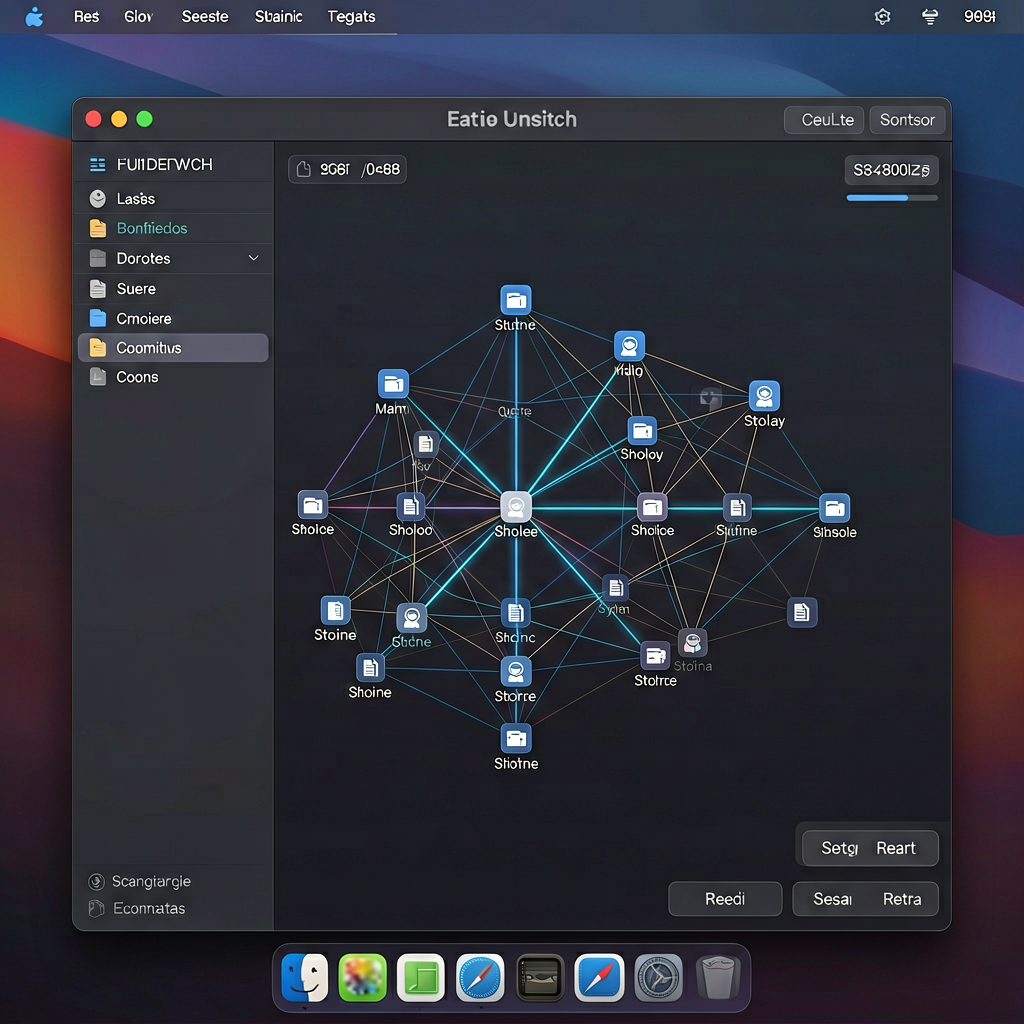Click the S34800IZ§ status badge
Image resolution: width=1024 pixels, height=1024 pixels.
[891, 170]
